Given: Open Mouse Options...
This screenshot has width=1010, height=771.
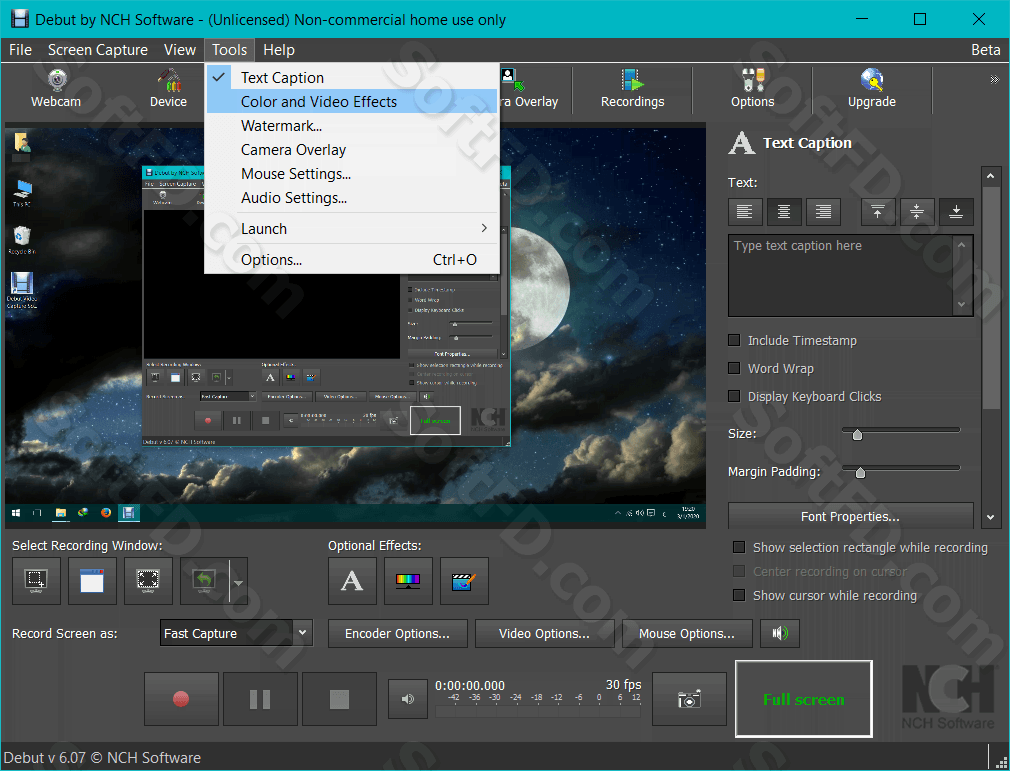Looking at the screenshot, I should coord(687,633).
